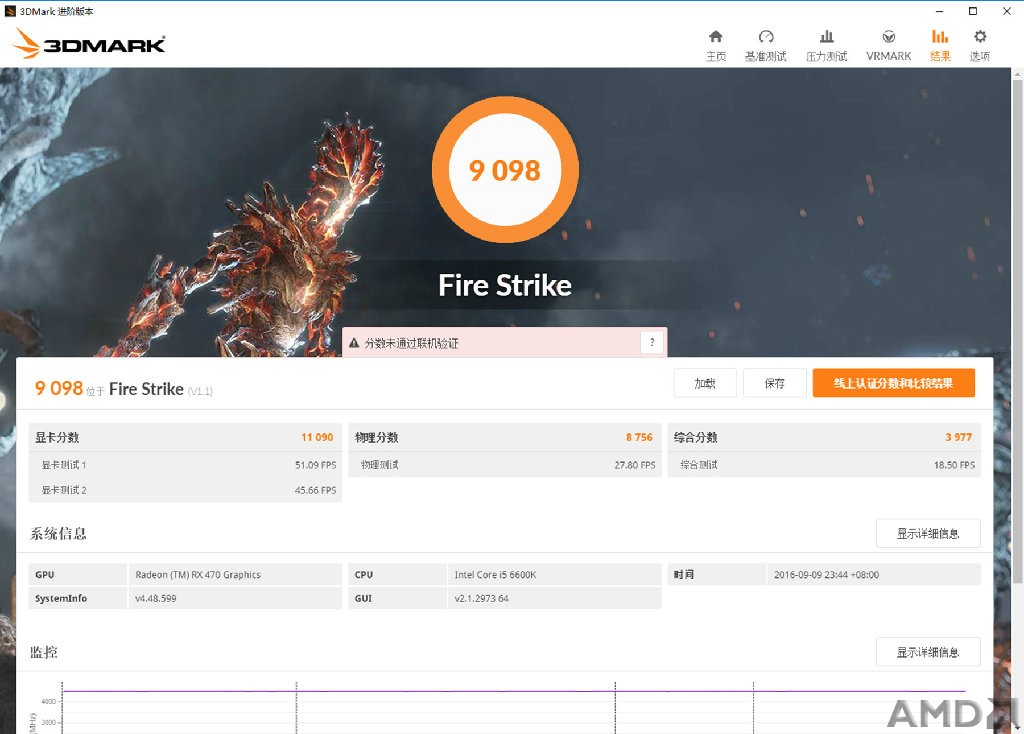The width and height of the screenshot is (1024, 734).
Task: Click the 监控 section heading
Action: click(x=44, y=652)
